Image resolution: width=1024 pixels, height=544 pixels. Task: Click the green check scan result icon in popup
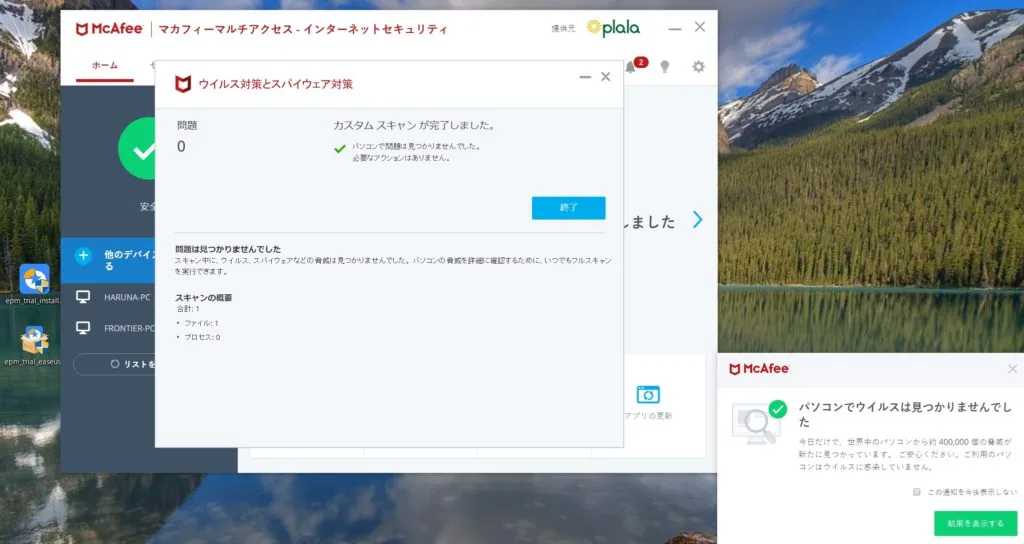778,409
